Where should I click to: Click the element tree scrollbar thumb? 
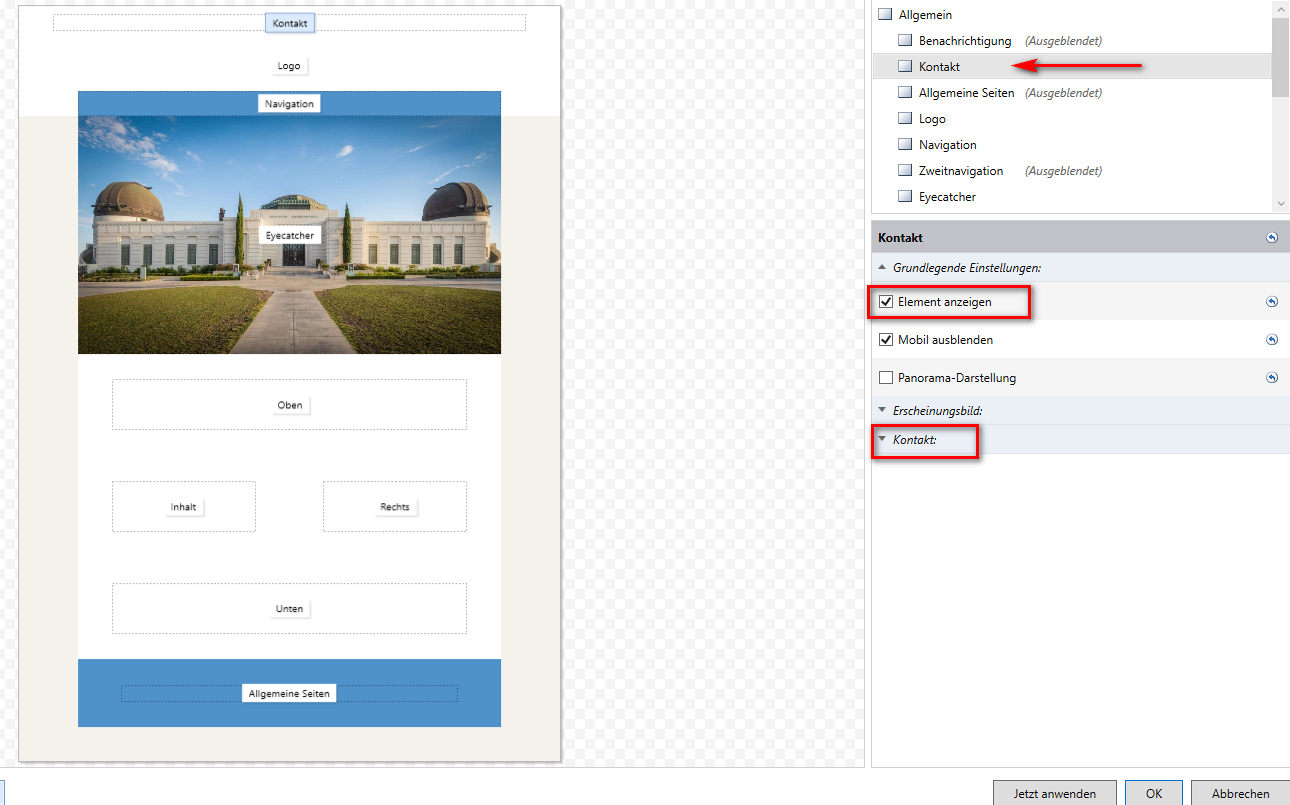point(1281,57)
